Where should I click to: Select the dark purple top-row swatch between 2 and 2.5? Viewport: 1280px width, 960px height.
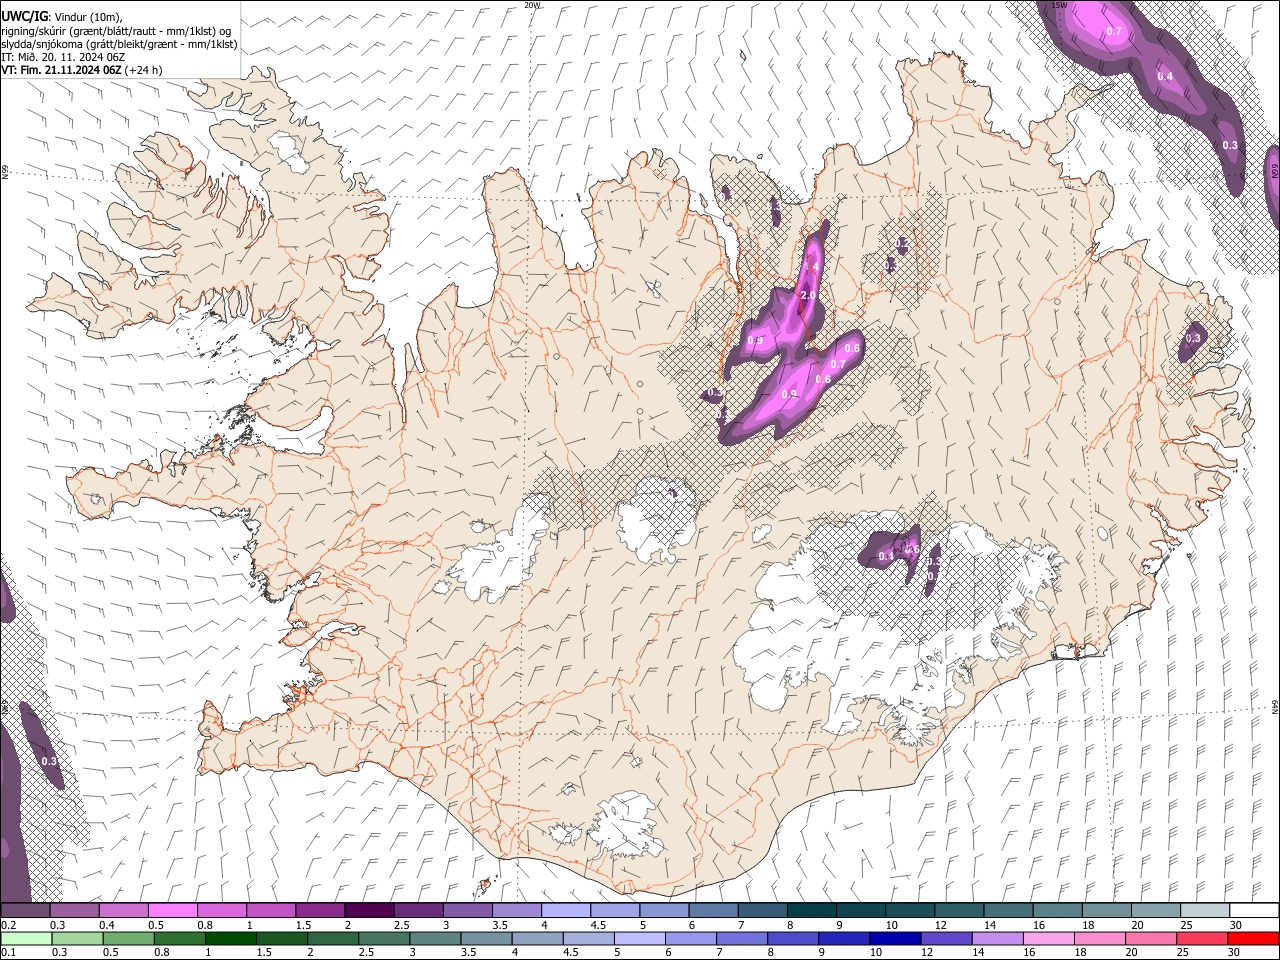click(369, 911)
